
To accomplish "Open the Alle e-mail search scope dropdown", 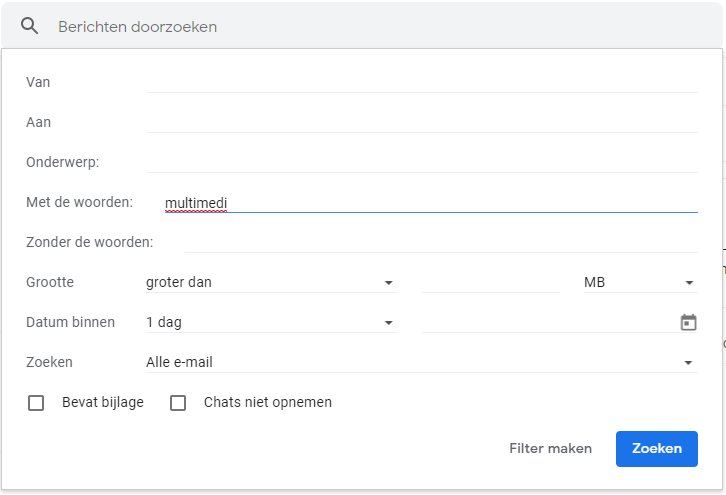I will click(x=422, y=362).
